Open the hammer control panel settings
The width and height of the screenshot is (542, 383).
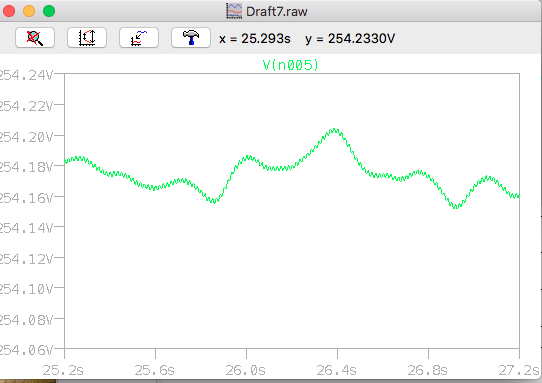pyautogui.click(x=191, y=38)
